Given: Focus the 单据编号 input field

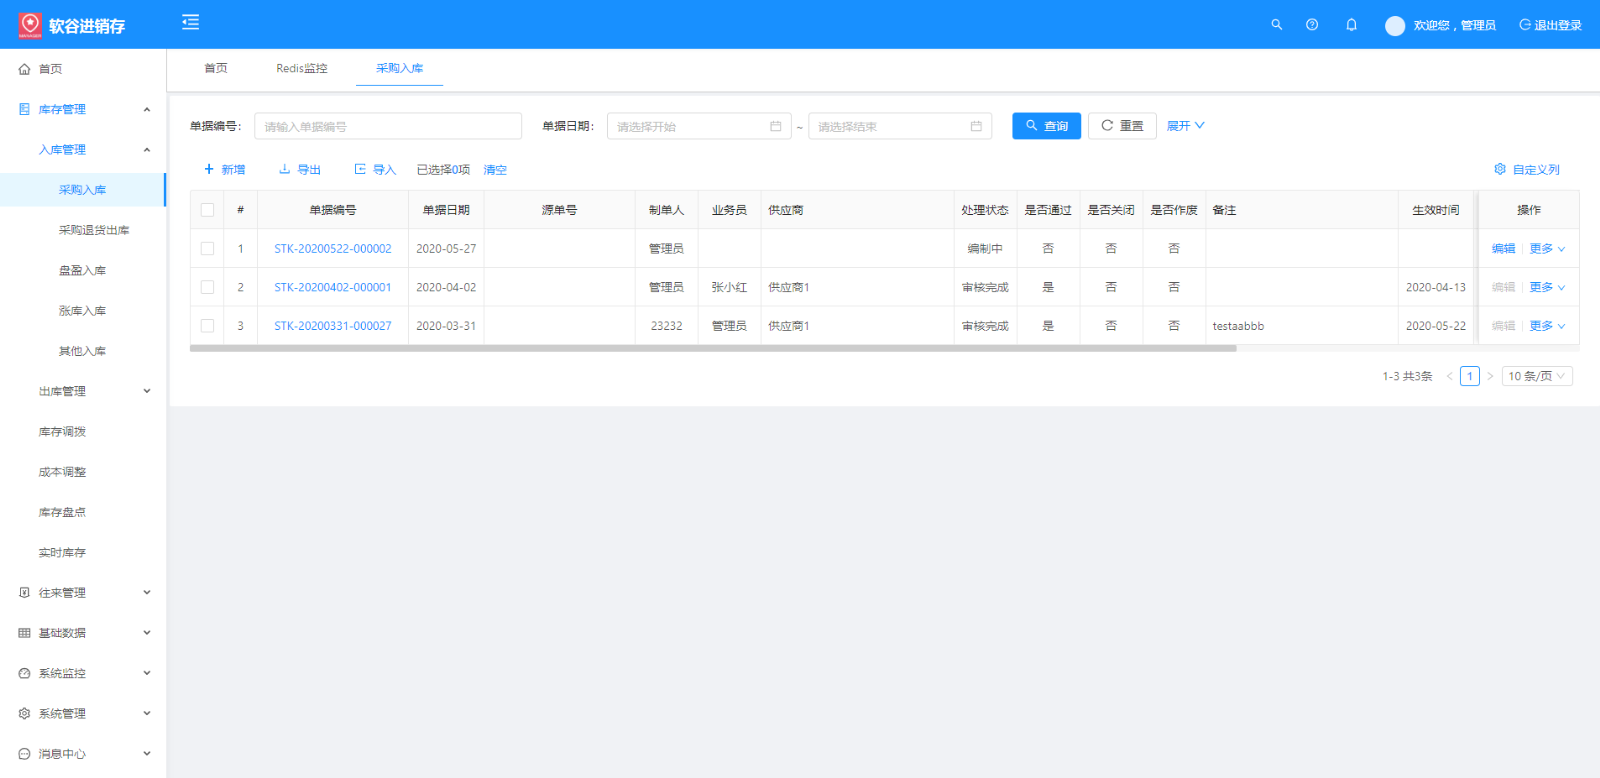Looking at the screenshot, I should pyautogui.click(x=387, y=126).
